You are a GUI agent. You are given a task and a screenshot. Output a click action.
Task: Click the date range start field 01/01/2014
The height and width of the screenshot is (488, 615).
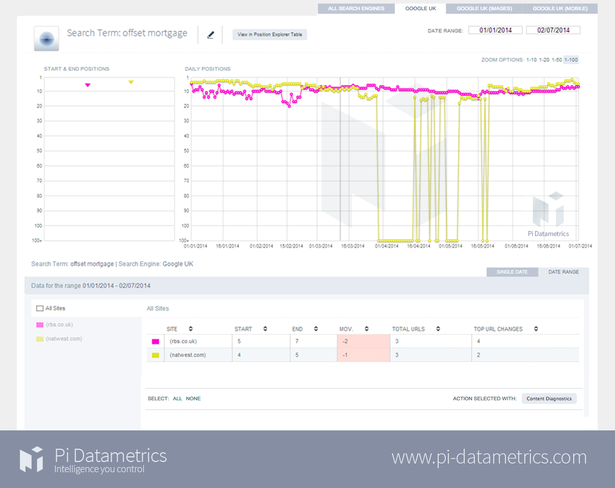tap(494, 30)
